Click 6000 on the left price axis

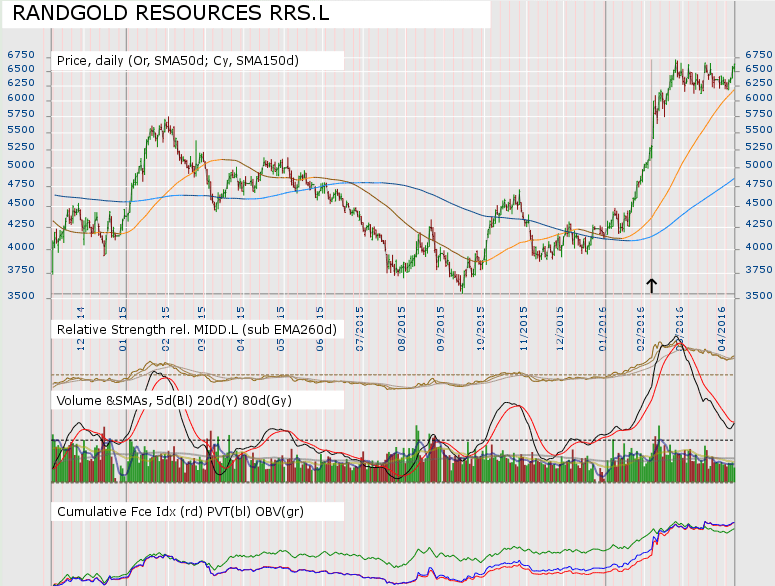pos(20,98)
